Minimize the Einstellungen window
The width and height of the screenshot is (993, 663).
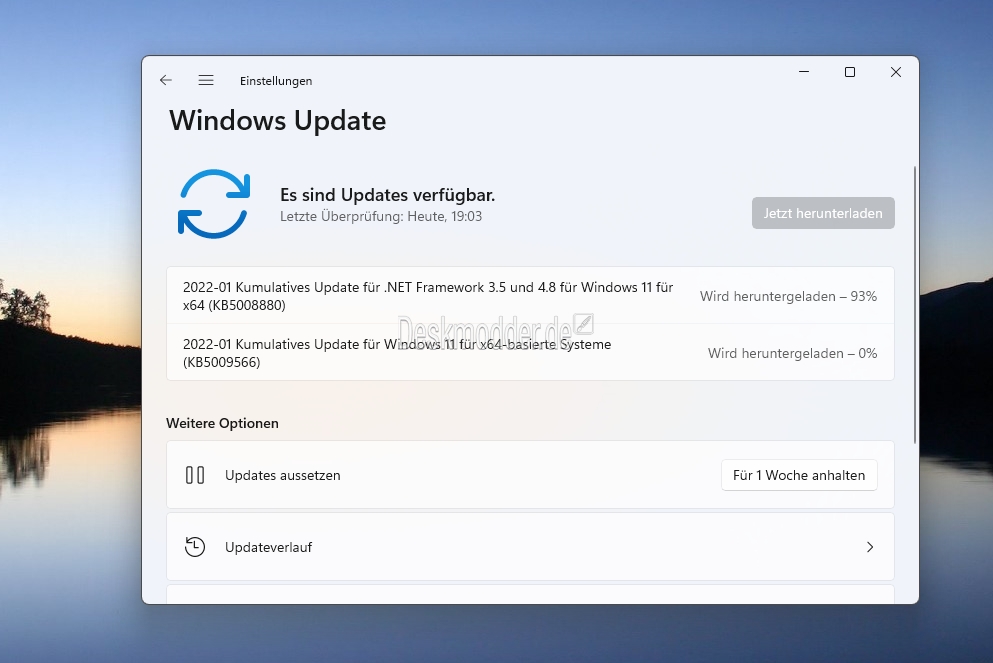[x=804, y=72]
